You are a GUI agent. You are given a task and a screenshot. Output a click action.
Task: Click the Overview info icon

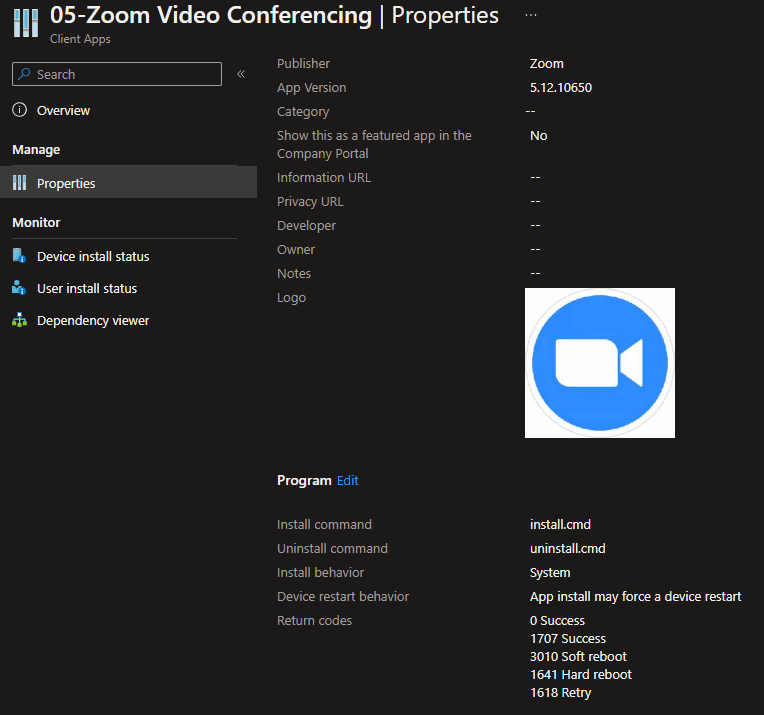tap(19, 110)
